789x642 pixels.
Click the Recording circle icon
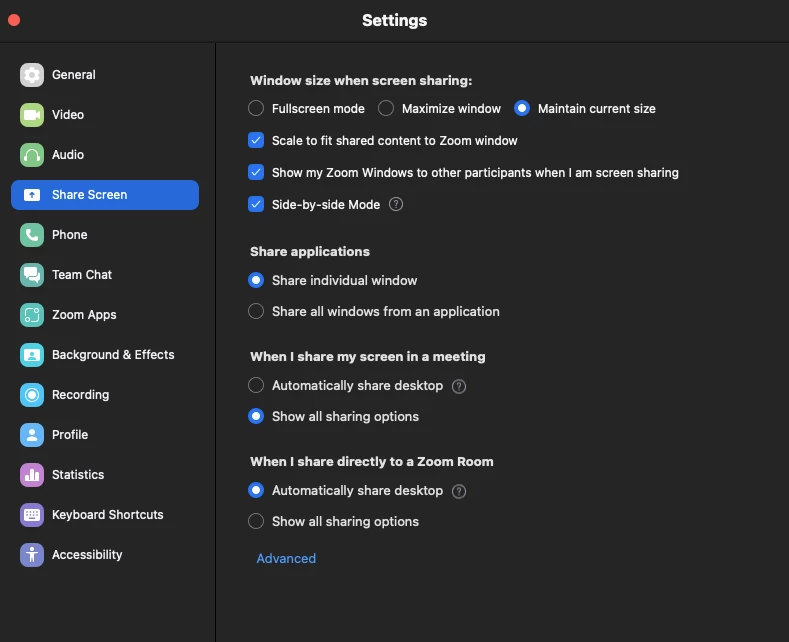tap(32, 395)
